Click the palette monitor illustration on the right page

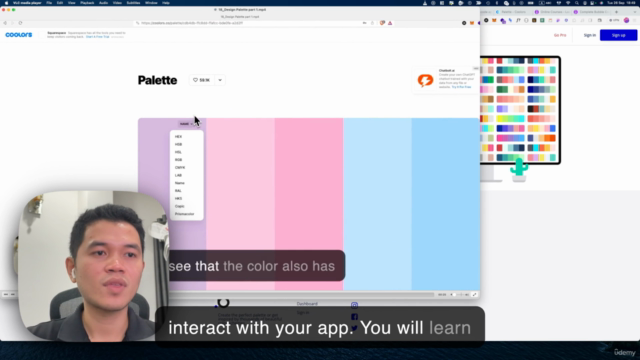tap(520, 118)
